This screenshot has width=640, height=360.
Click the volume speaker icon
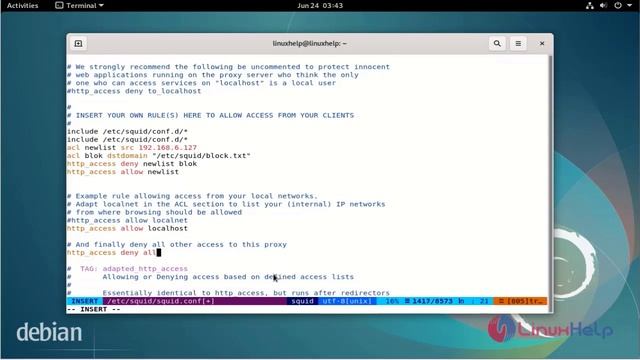[603, 5]
